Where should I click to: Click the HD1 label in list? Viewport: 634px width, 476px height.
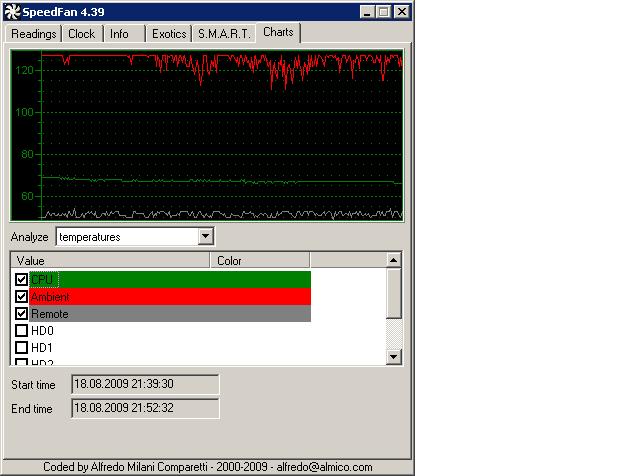[42, 348]
